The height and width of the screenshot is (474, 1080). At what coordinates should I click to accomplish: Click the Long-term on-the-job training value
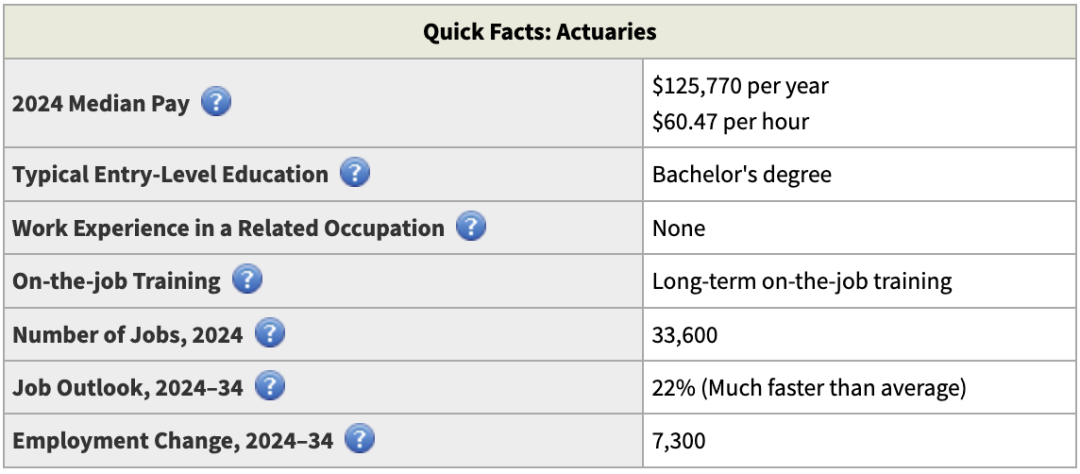tap(801, 281)
